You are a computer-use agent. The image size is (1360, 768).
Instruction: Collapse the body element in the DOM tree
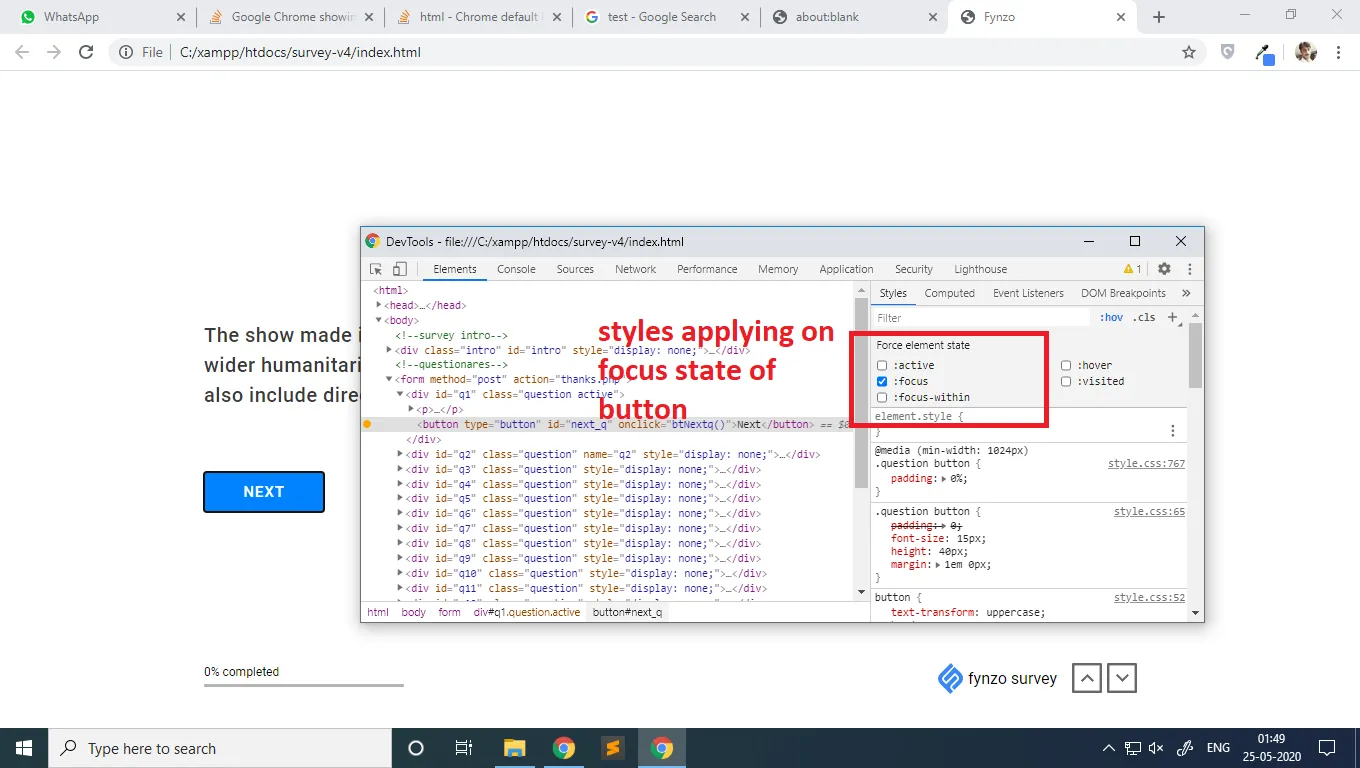[379, 321]
